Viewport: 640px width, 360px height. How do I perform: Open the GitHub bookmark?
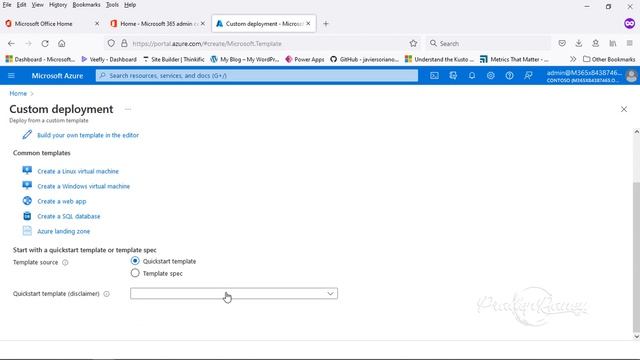click(364, 59)
